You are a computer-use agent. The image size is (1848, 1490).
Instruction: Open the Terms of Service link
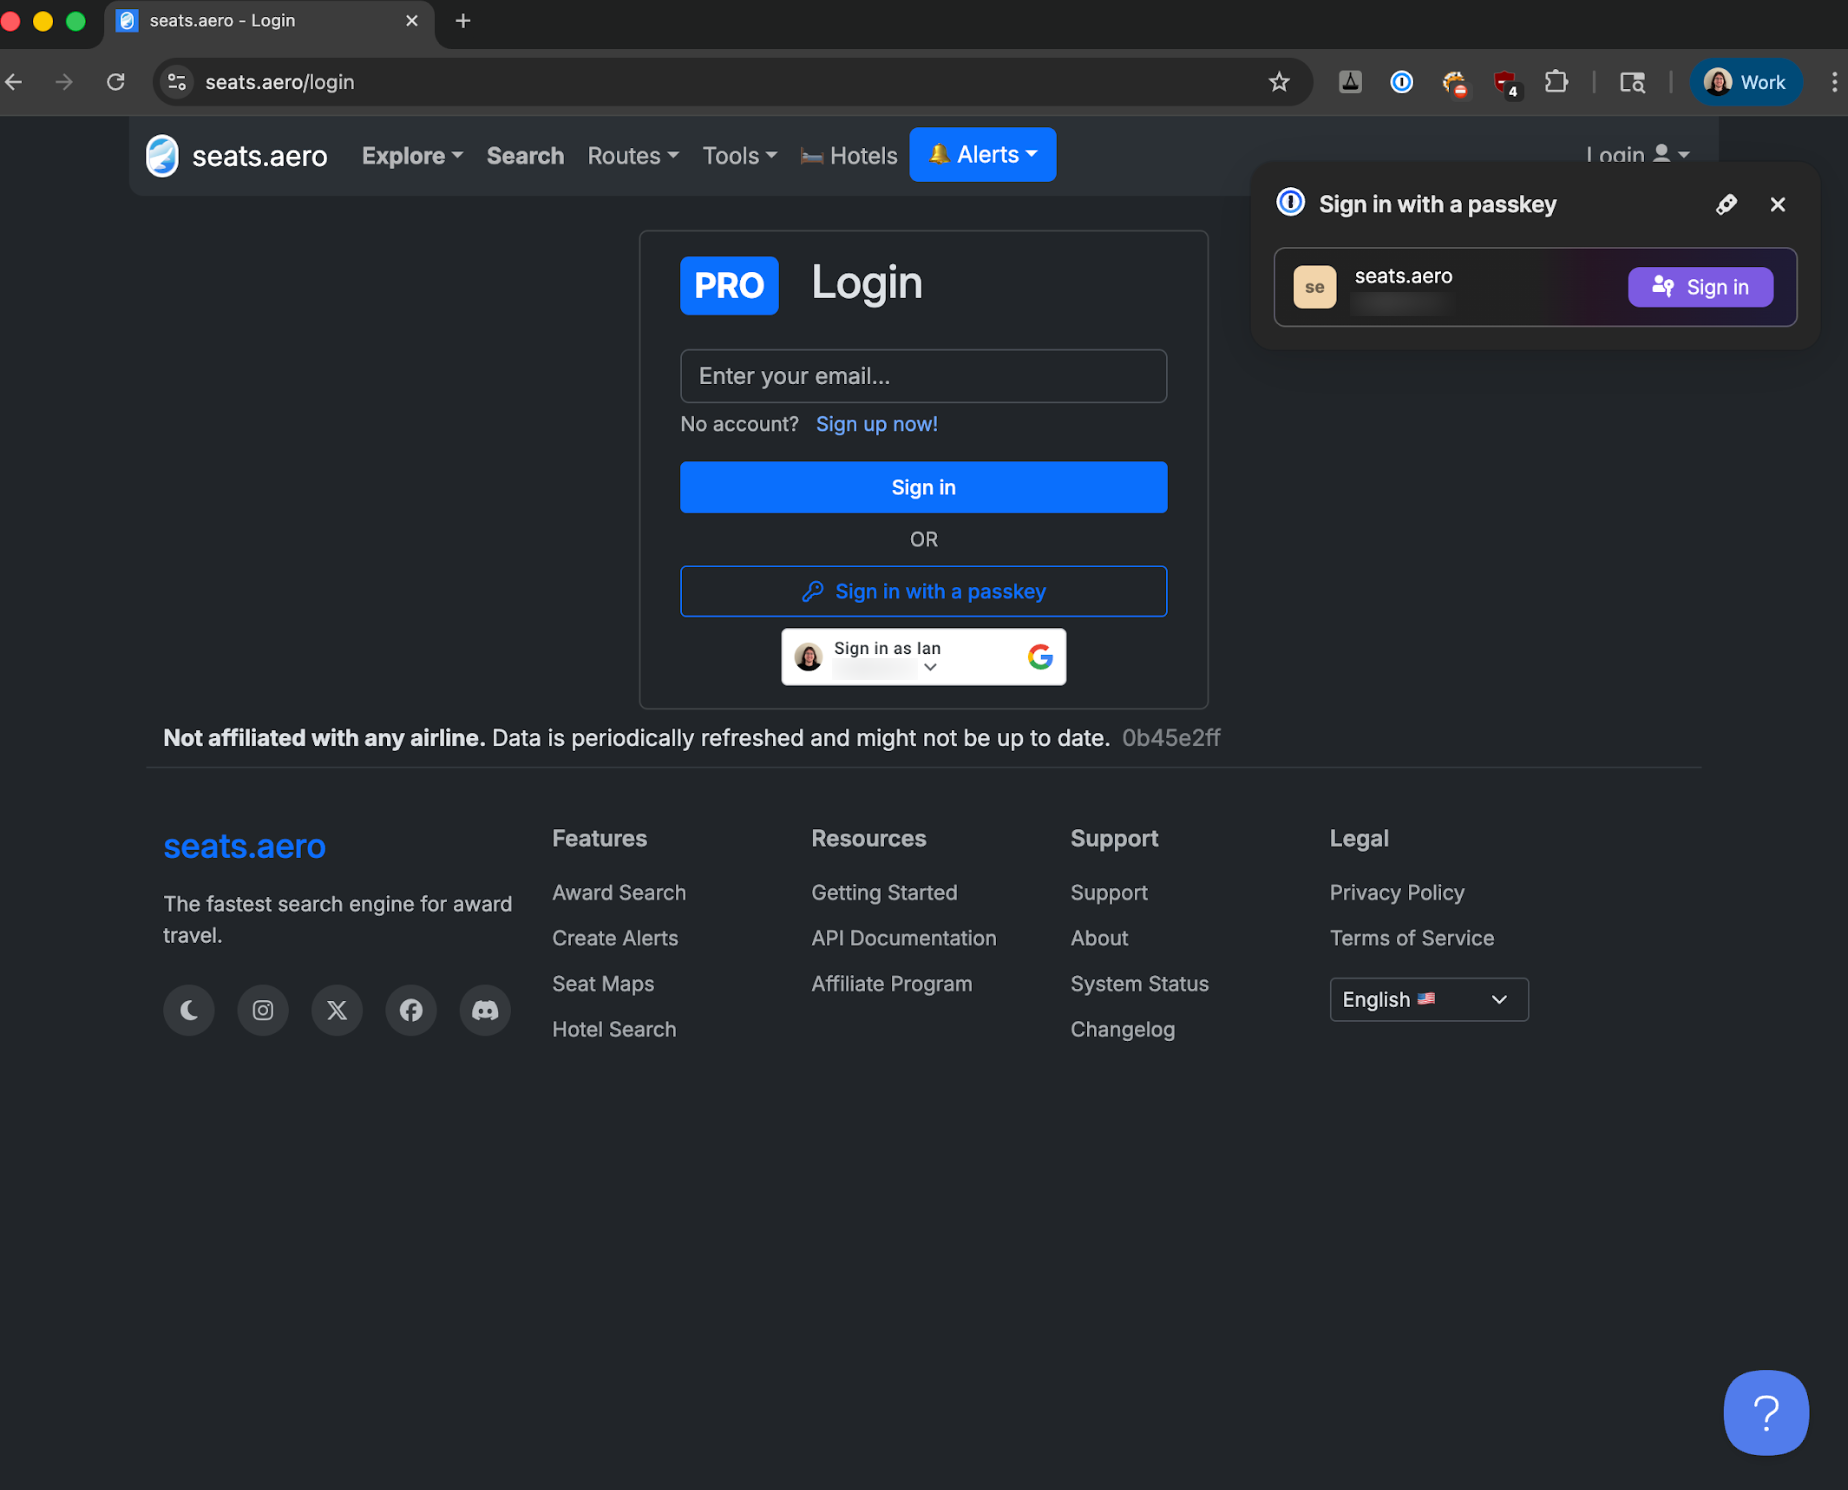pos(1411,938)
